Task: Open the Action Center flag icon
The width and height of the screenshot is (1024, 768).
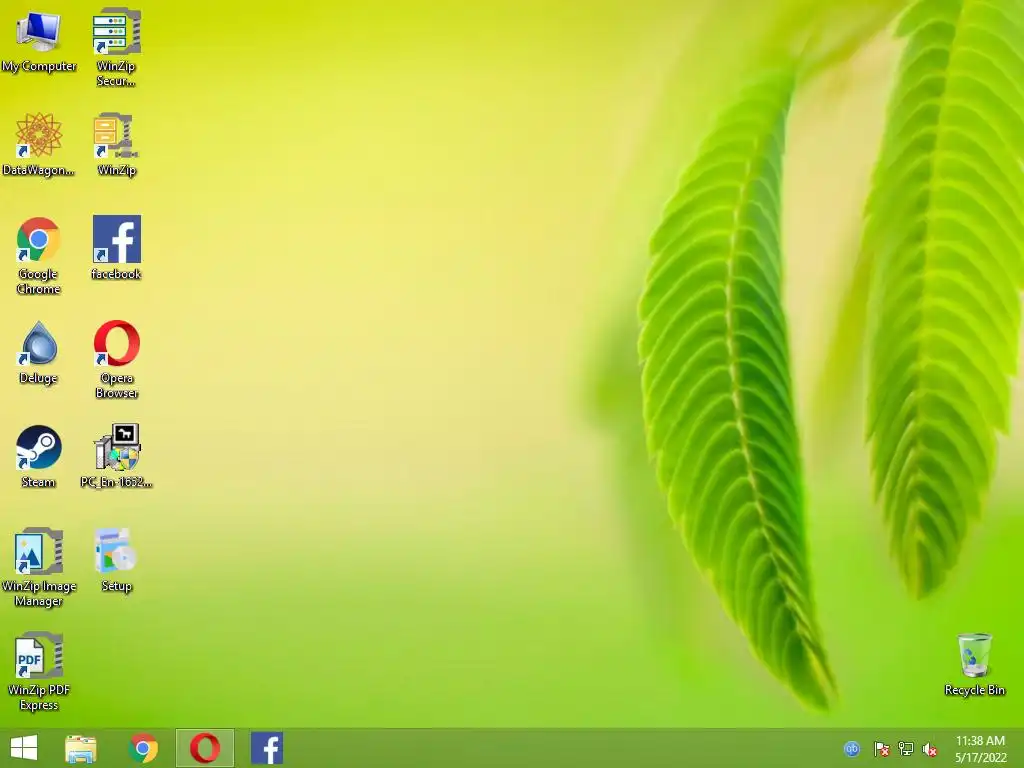Action: [881, 748]
